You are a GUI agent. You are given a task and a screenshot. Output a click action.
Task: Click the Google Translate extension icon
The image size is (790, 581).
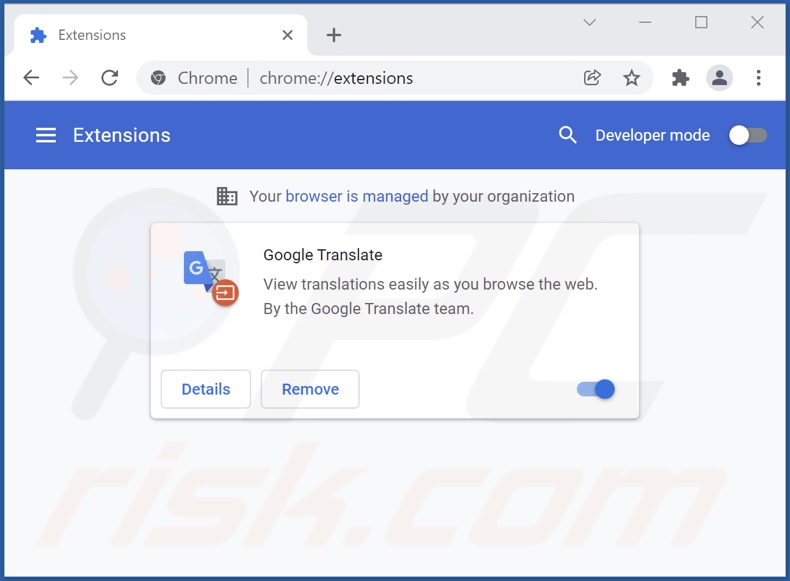click(x=211, y=278)
